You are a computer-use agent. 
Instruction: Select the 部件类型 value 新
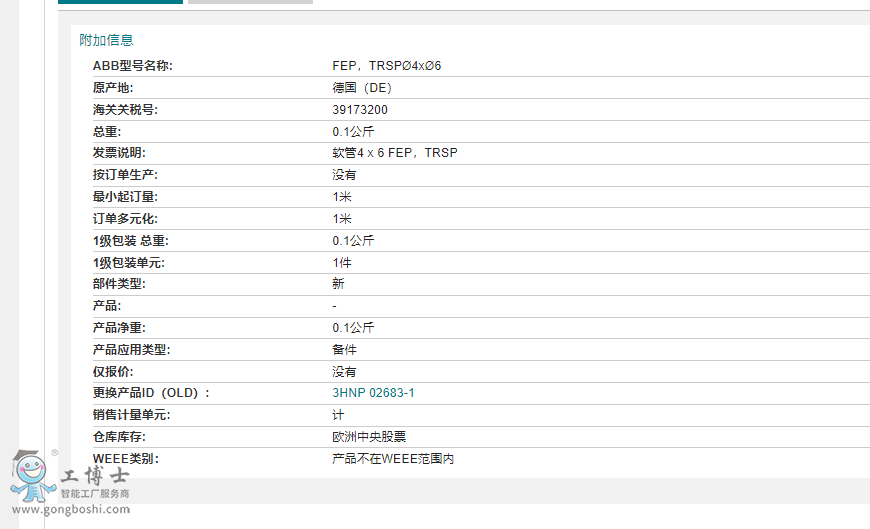coord(338,284)
